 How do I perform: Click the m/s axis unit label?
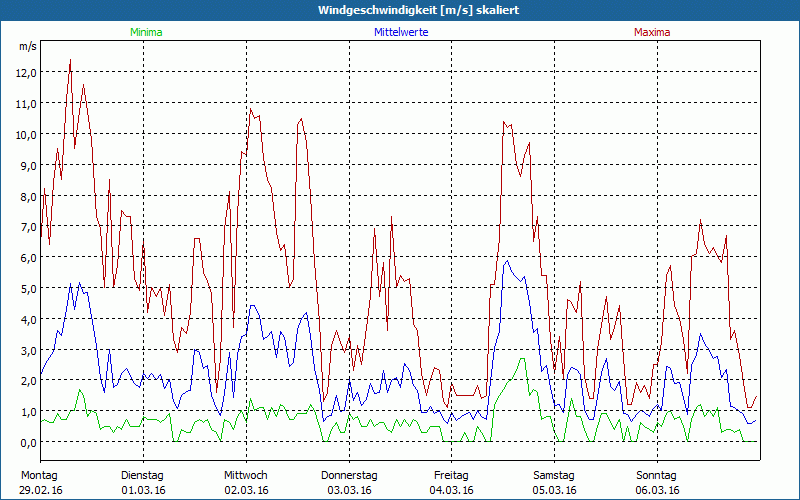[x=28, y=46]
